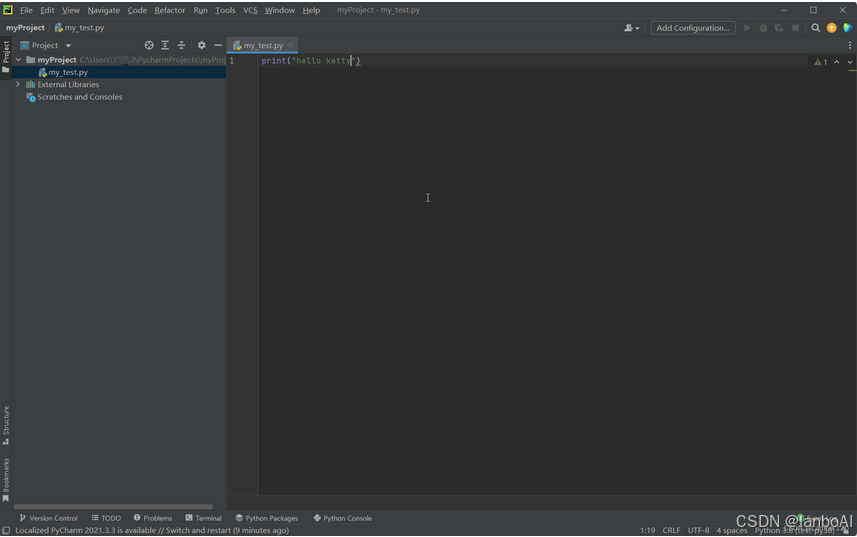Change the UTF-8 file encoding
Viewport: 857px width, 537px height.
[698, 530]
